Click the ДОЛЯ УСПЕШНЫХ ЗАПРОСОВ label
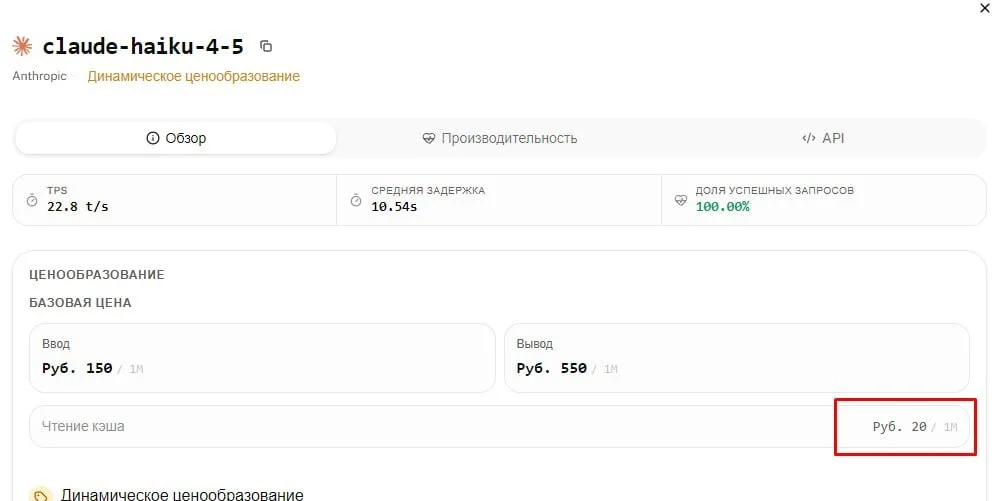Image resolution: width=995 pixels, height=501 pixels. (x=774, y=190)
